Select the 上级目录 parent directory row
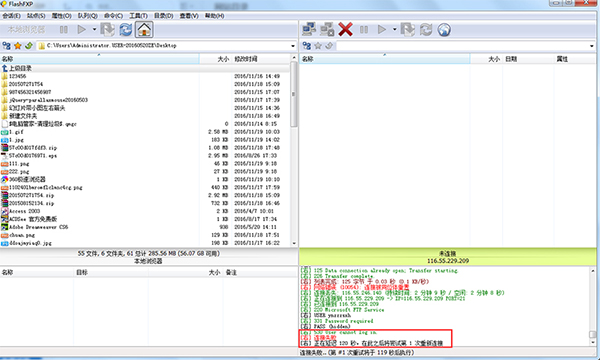 pos(145,68)
